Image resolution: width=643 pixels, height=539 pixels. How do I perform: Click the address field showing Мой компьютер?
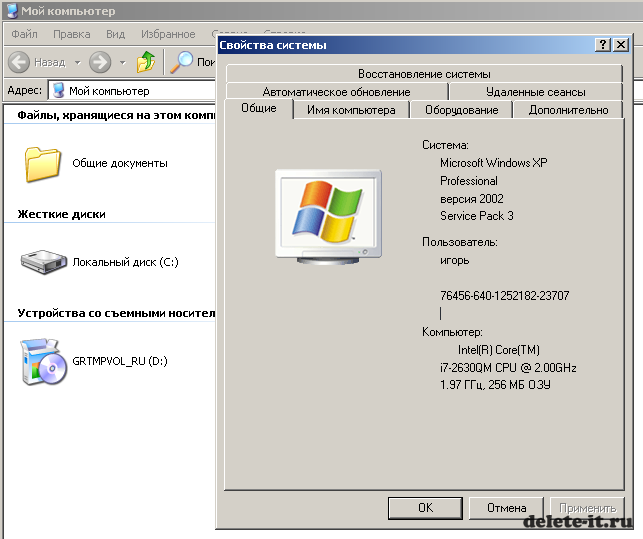pos(132,90)
